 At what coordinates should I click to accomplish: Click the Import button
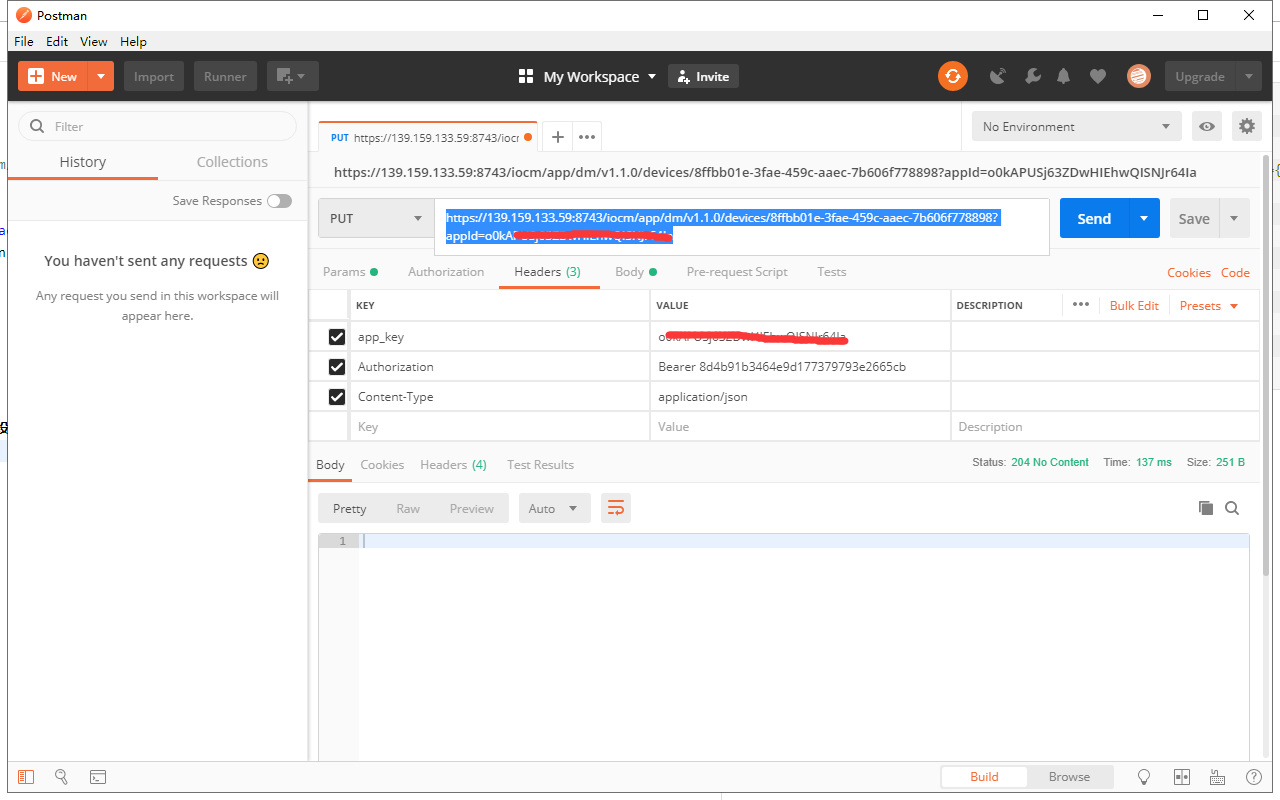154,76
